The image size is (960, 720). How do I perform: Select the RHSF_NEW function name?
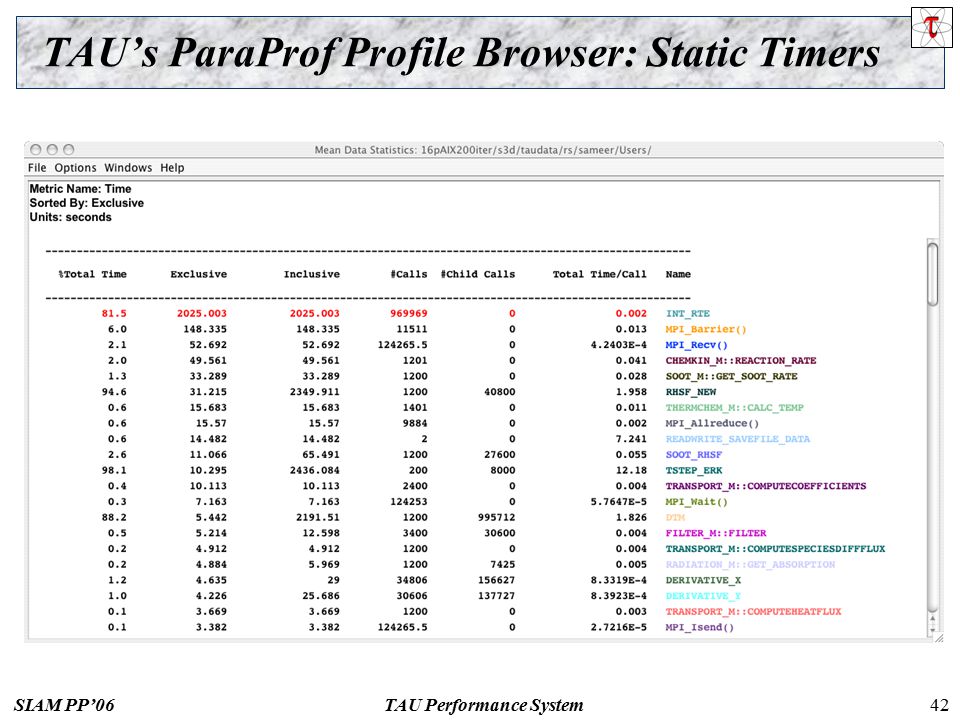tap(691, 392)
